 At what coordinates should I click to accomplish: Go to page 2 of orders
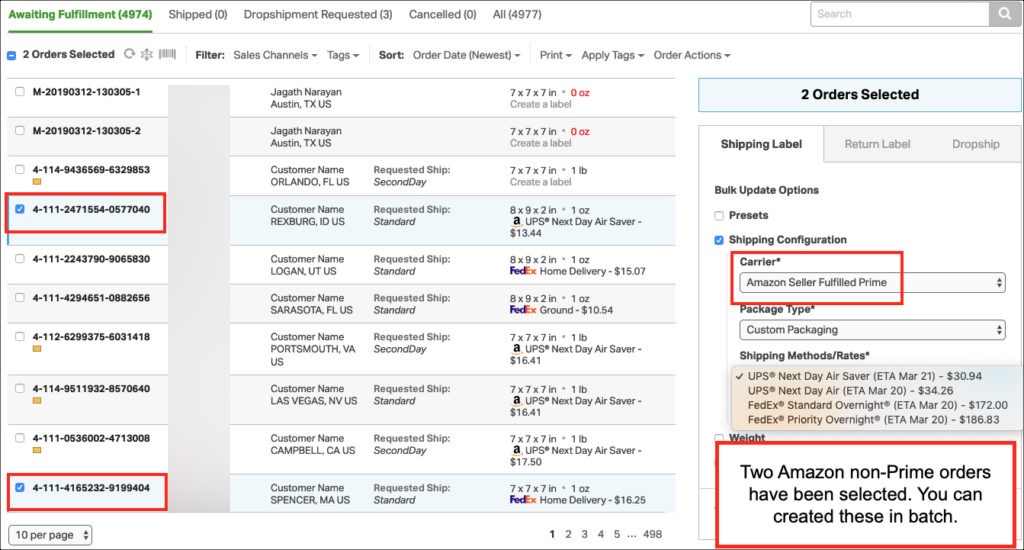pos(568,534)
